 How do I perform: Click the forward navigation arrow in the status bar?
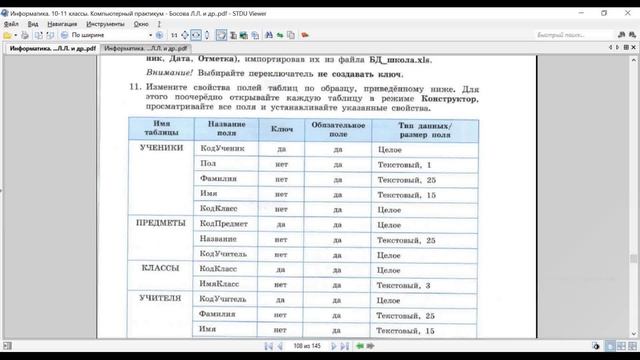coord(371,346)
